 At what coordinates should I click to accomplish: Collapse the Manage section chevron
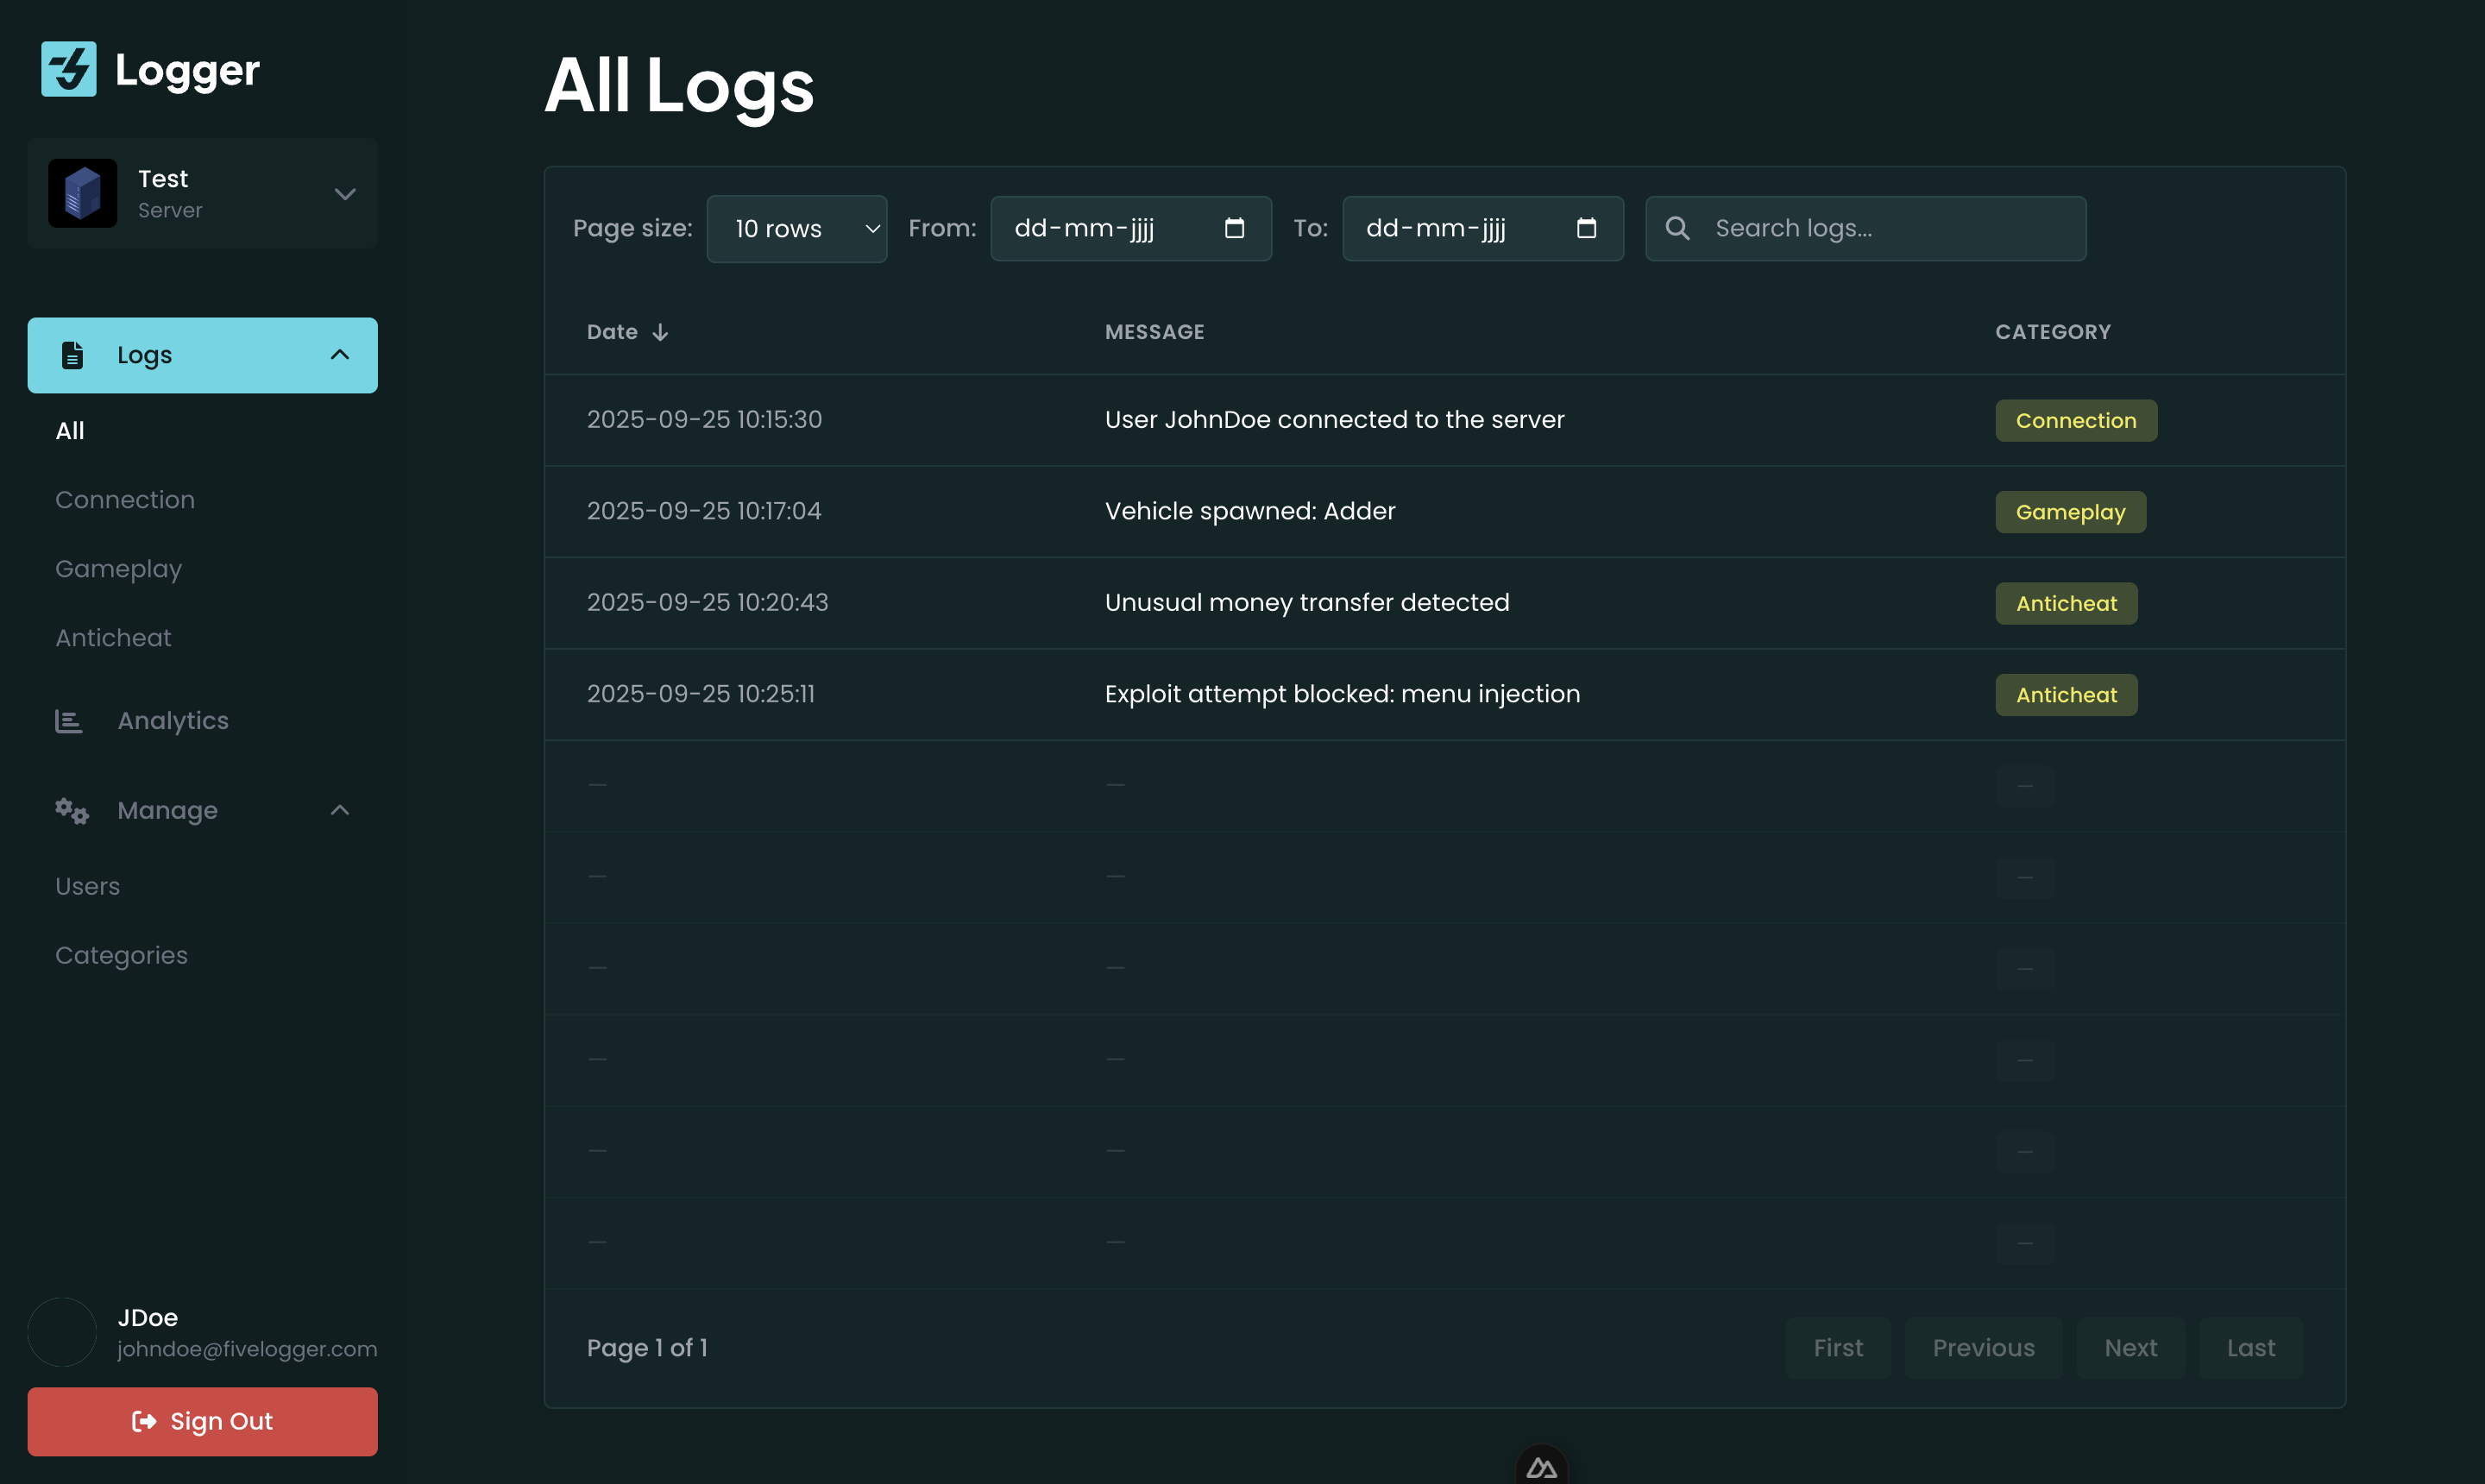click(x=338, y=810)
